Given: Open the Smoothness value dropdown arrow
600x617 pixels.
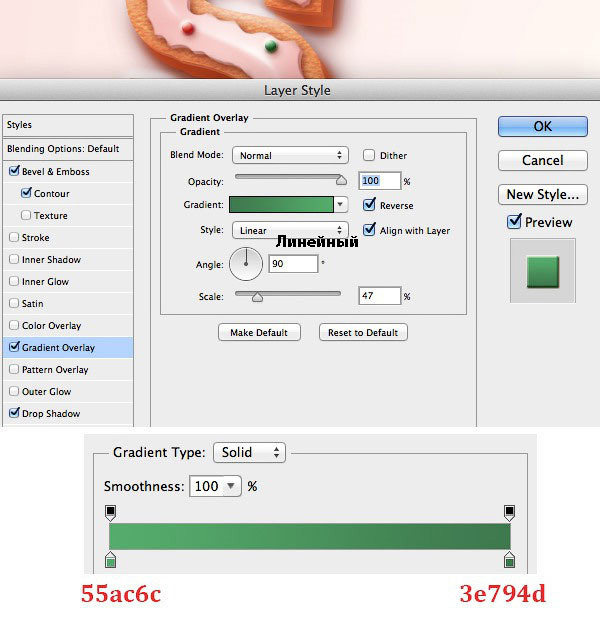Looking at the screenshot, I should click(231, 486).
